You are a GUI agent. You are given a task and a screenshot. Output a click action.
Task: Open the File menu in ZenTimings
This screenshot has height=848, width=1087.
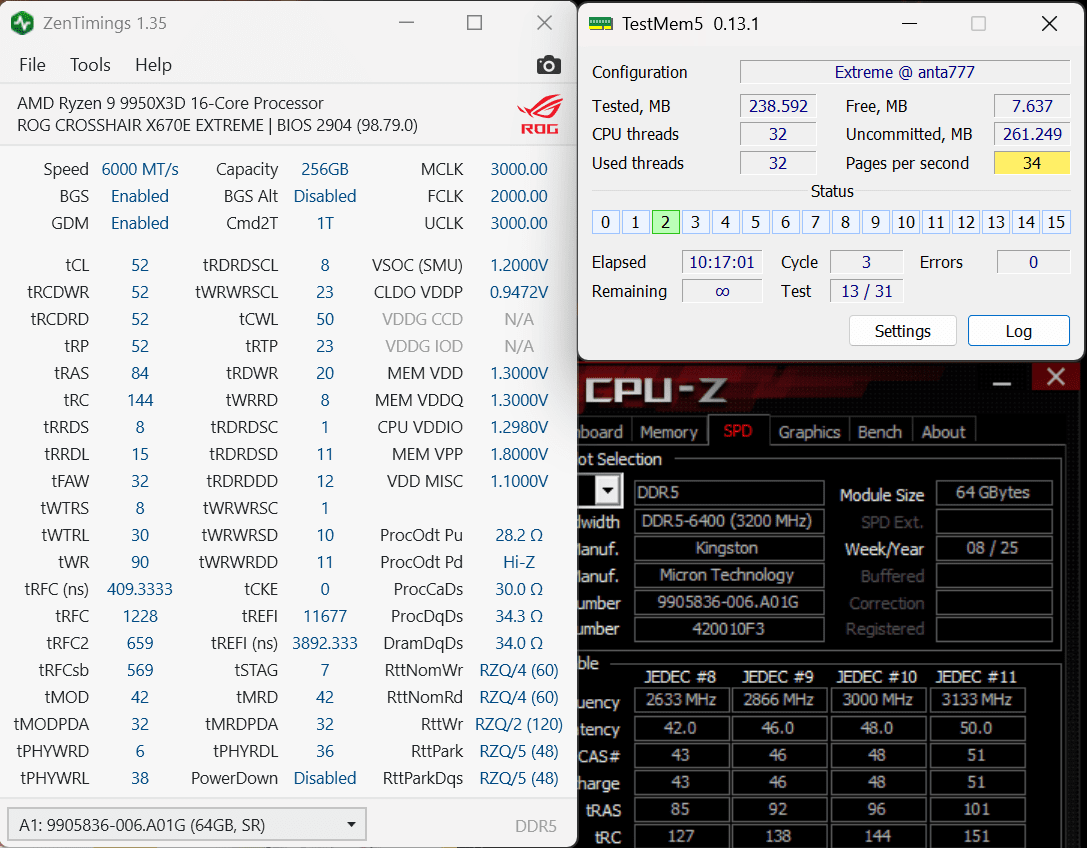click(33, 65)
